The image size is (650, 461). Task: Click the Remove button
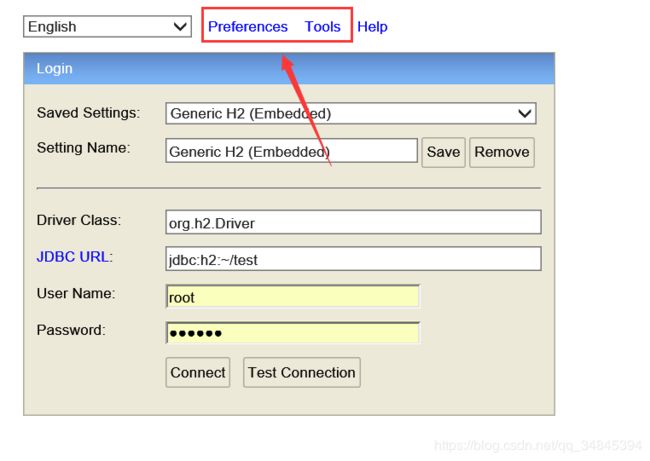(x=502, y=152)
